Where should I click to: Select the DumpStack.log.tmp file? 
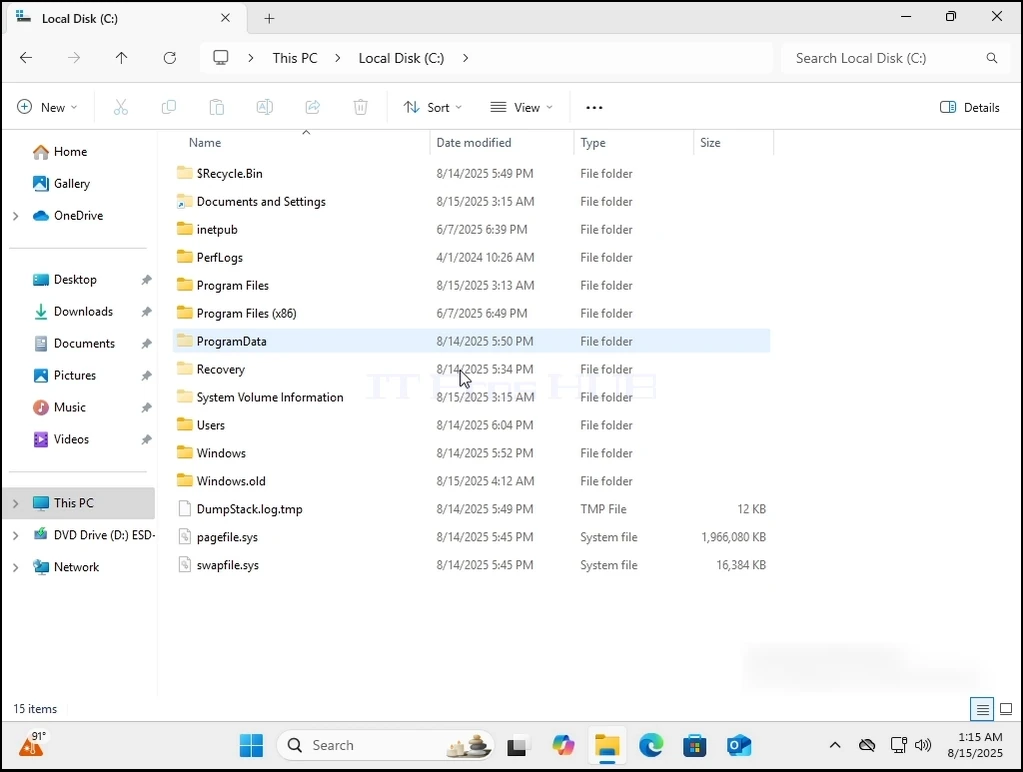pyautogui.click(x=472, y=510)
